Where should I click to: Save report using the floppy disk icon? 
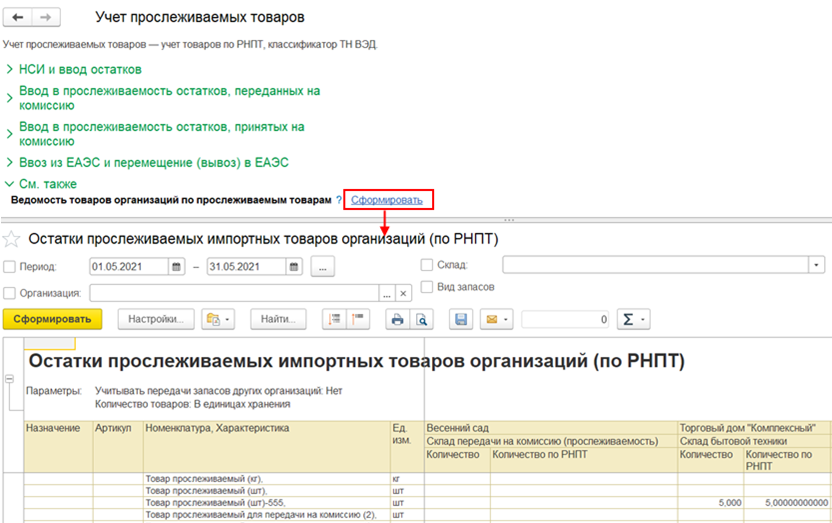click(x=461, y=320)
